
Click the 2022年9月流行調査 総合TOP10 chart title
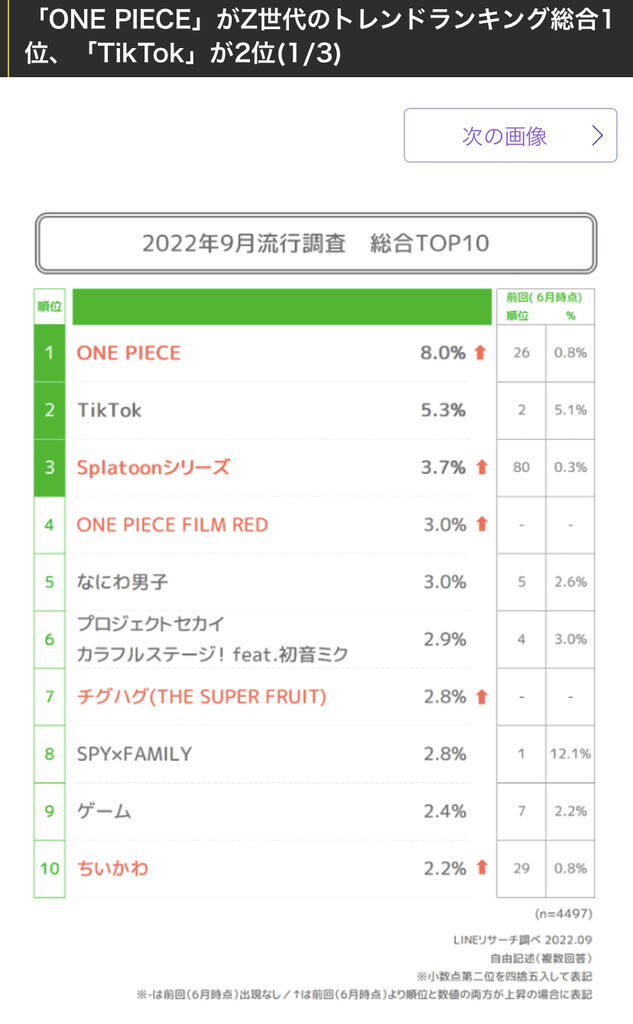click(316, 243)
